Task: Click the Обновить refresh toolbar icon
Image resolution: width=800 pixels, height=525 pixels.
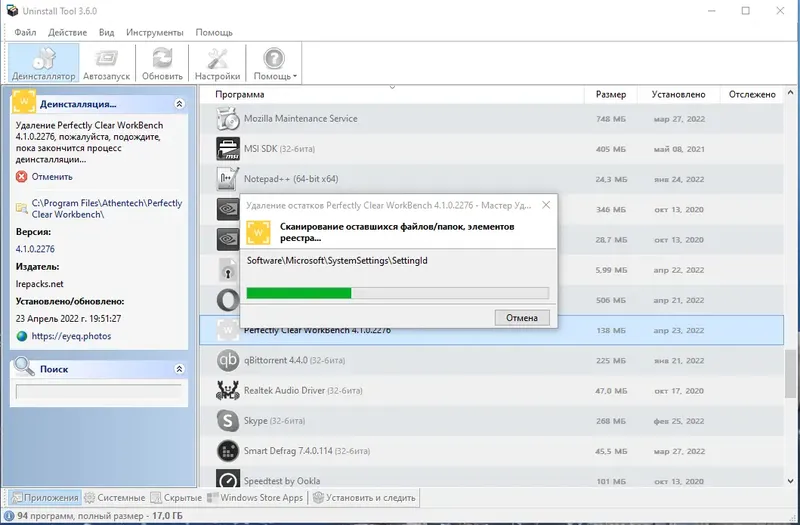Action: point(162,63)
